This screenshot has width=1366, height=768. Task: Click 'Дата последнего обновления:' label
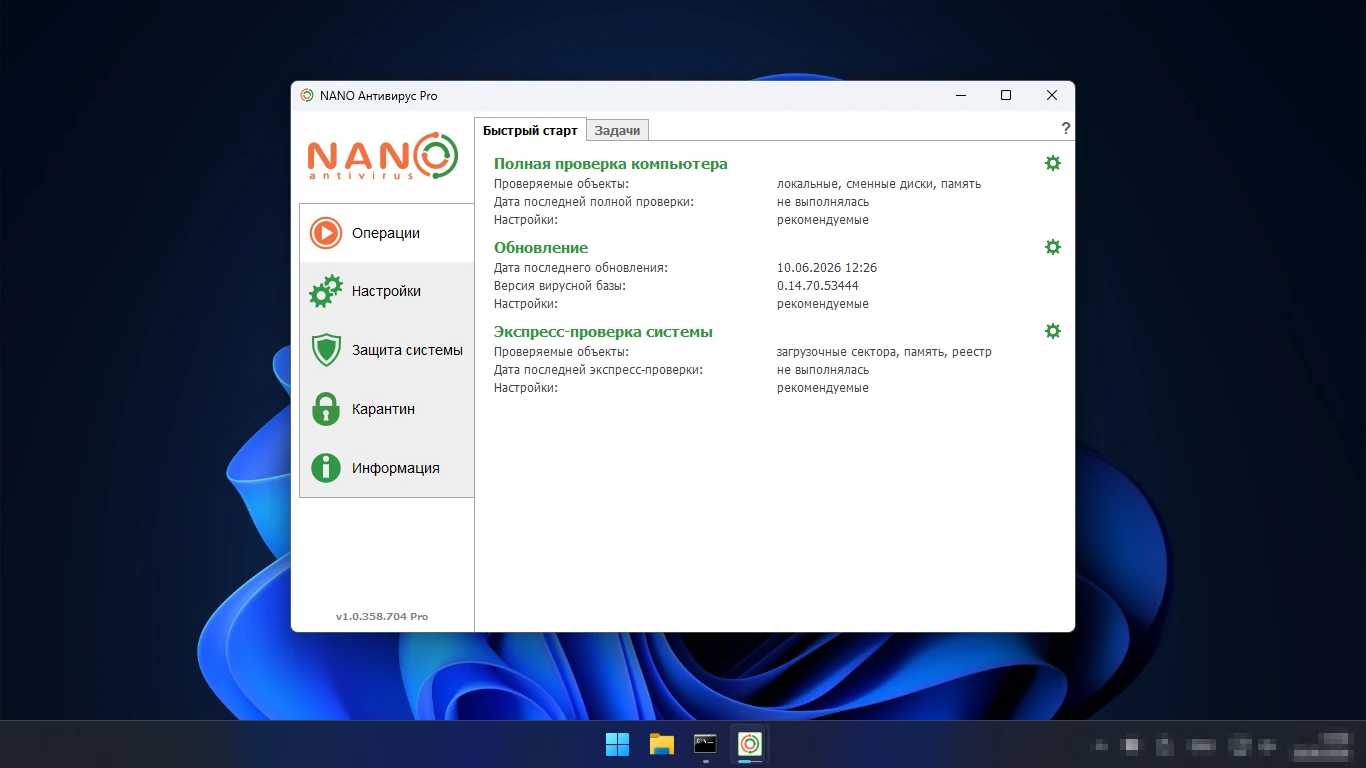[x=581, y=268]
